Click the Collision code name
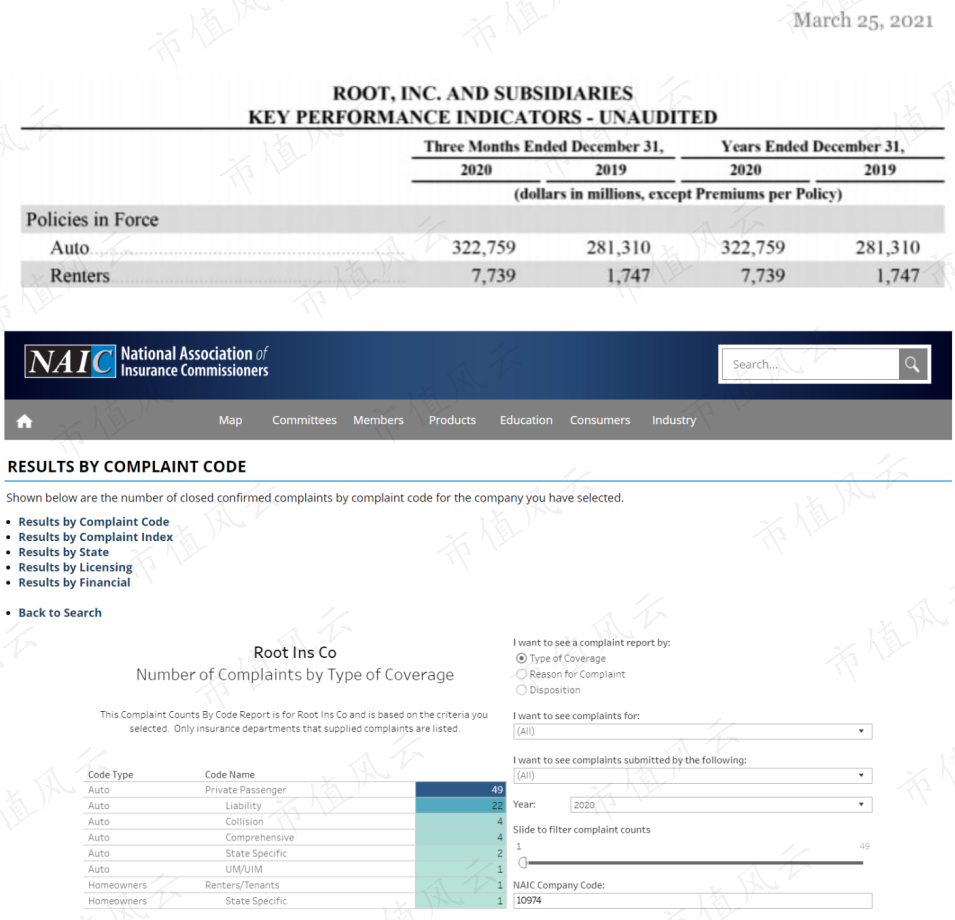955x920 pixels. [x=244, y=821]
